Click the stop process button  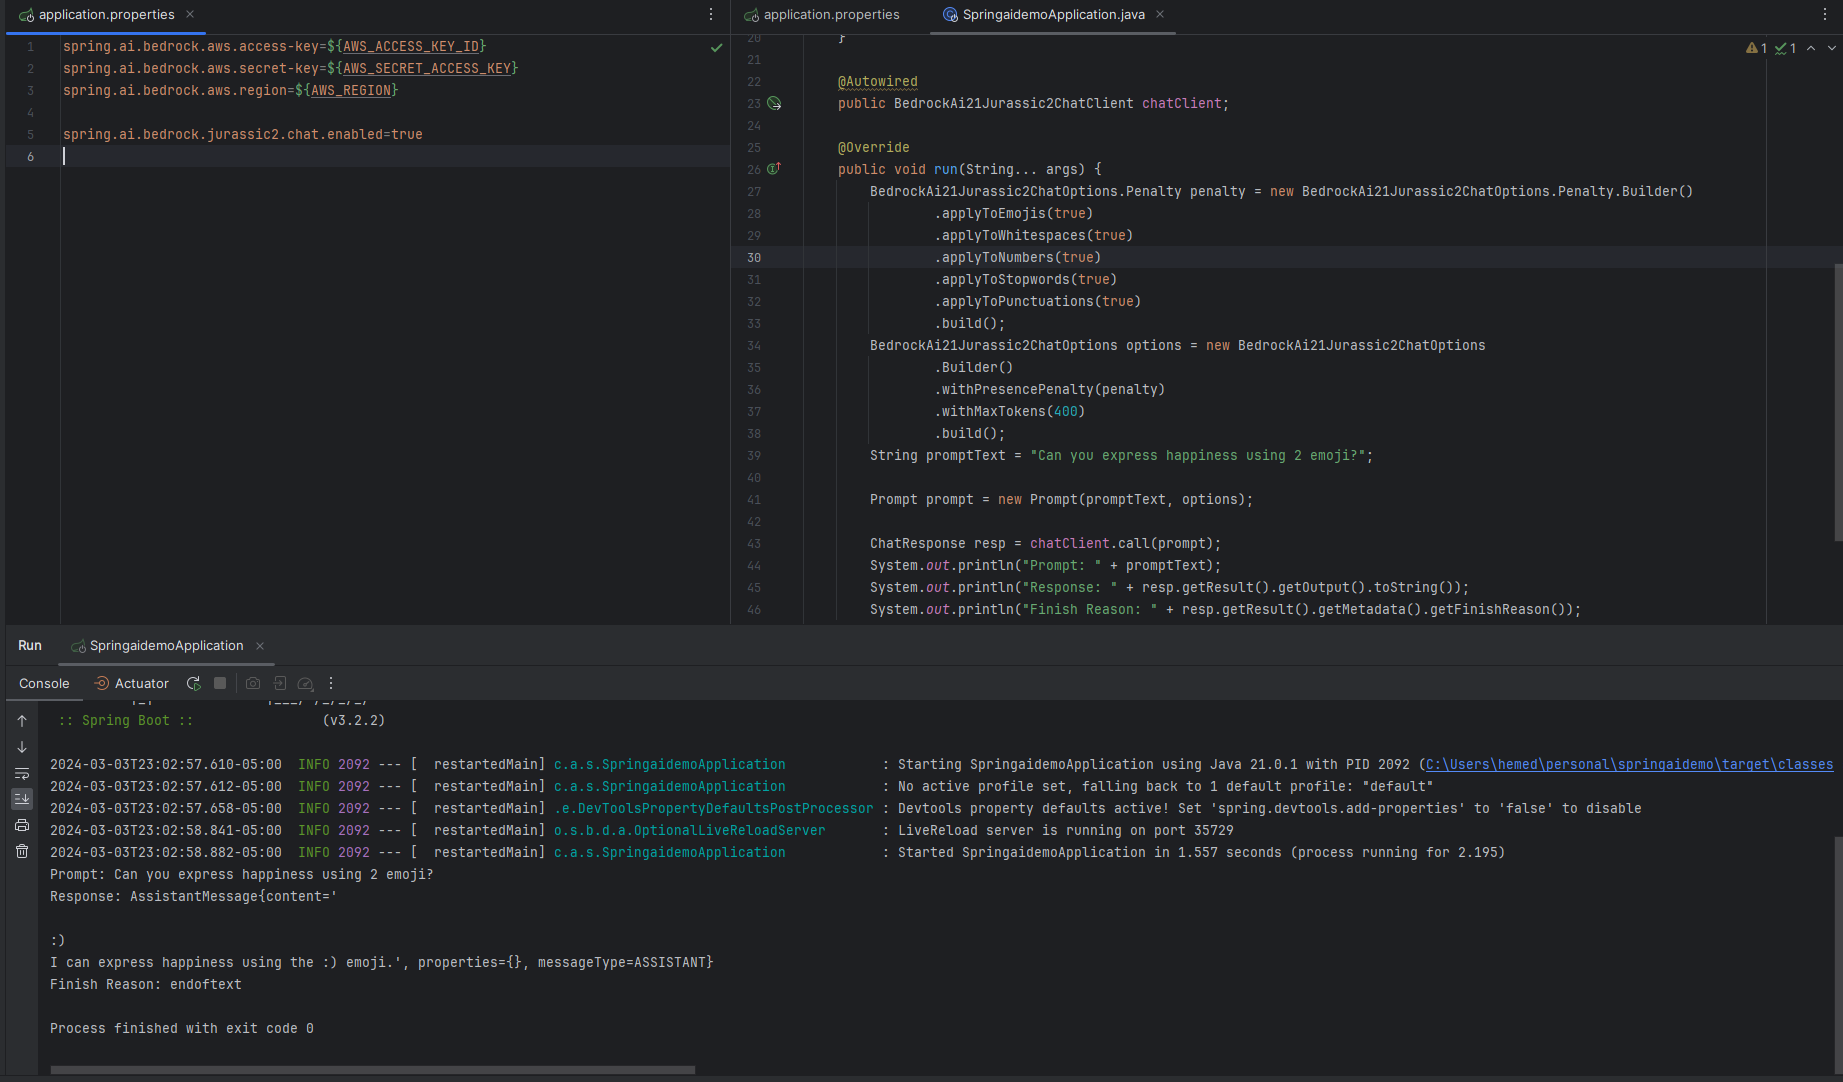(220, 683)
